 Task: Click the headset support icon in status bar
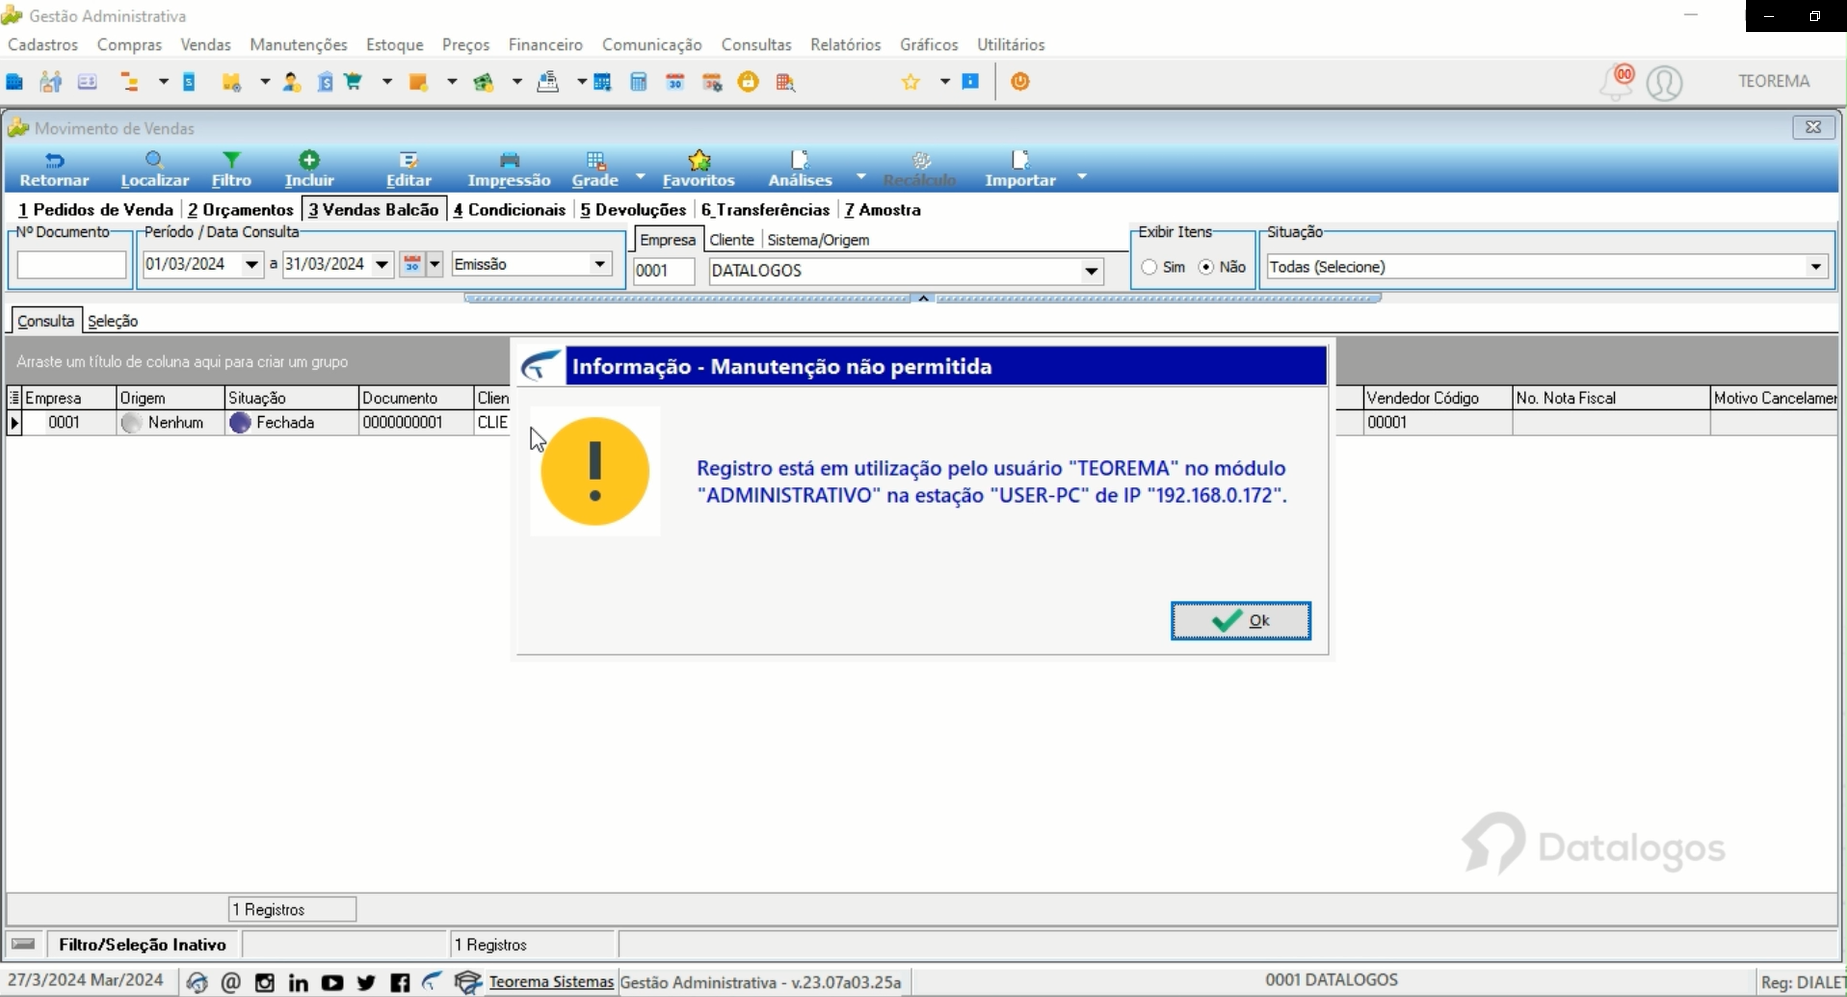pyautogui.click(x=197, y=983)
